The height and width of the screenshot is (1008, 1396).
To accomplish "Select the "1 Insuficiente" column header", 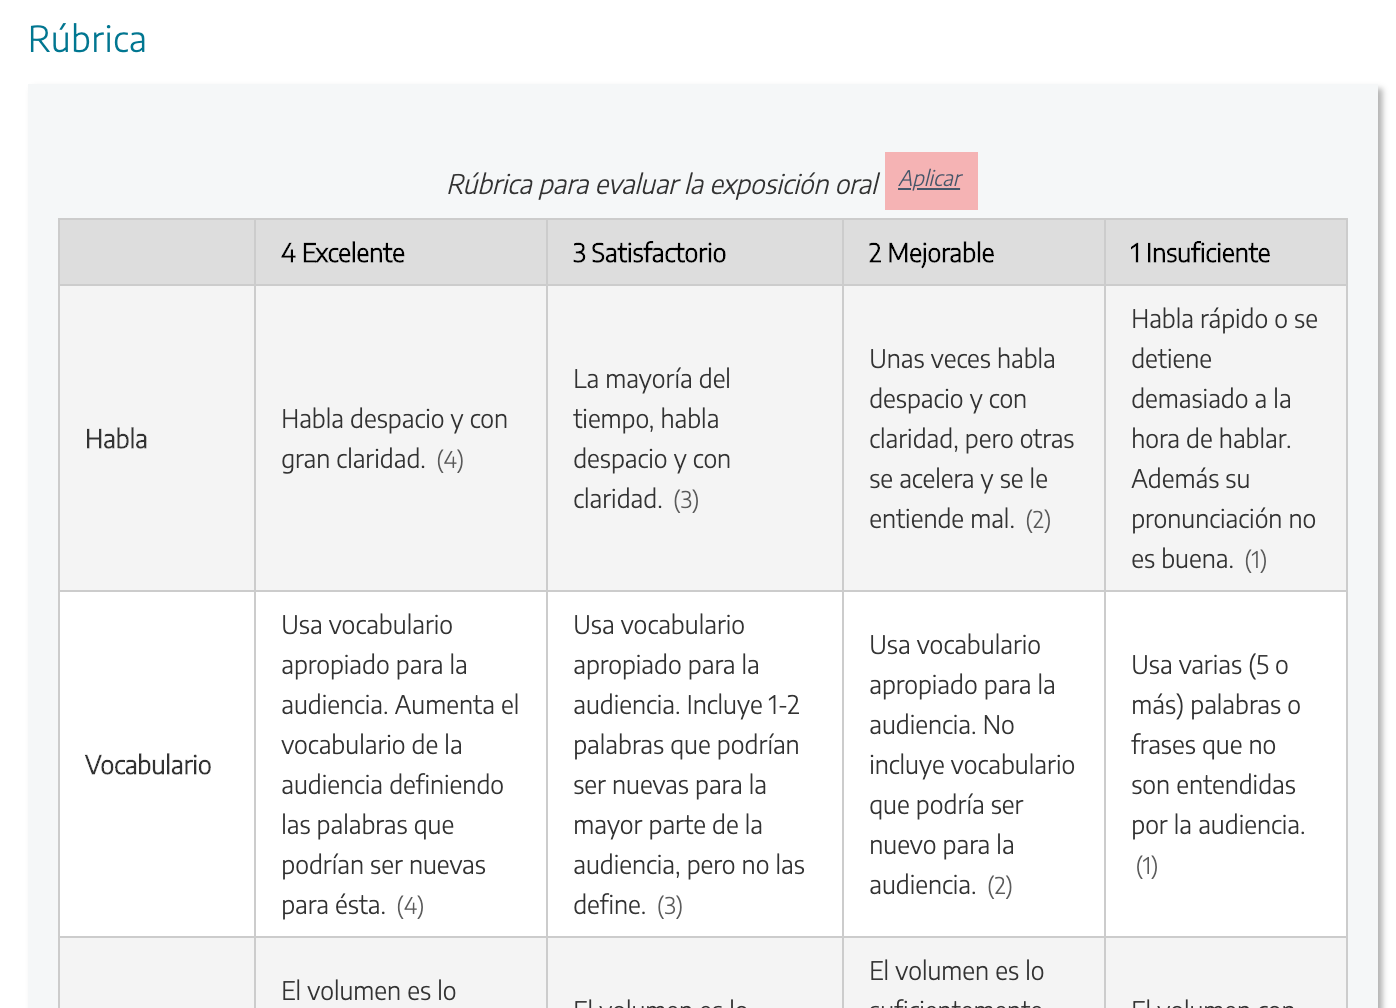I will tap(1199, 252).
